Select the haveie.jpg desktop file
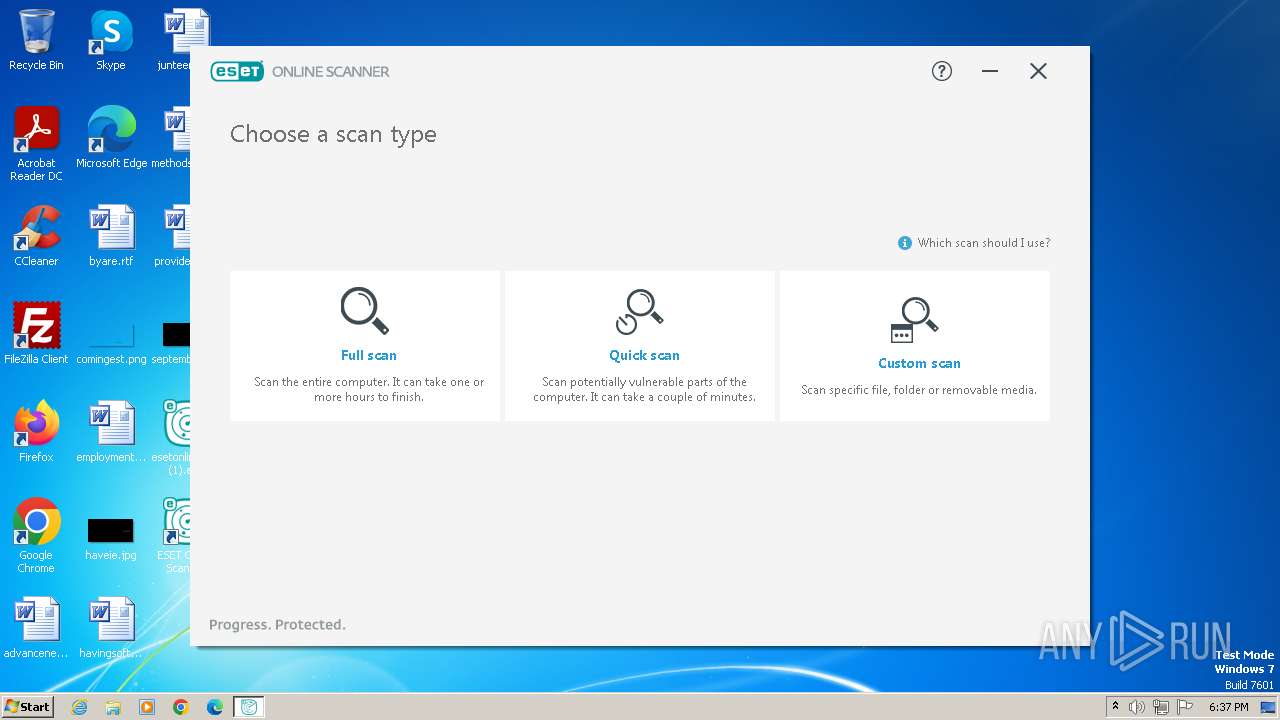This screenshot has width=1280, height=720. pyautogui.click(x=111, y=540)
